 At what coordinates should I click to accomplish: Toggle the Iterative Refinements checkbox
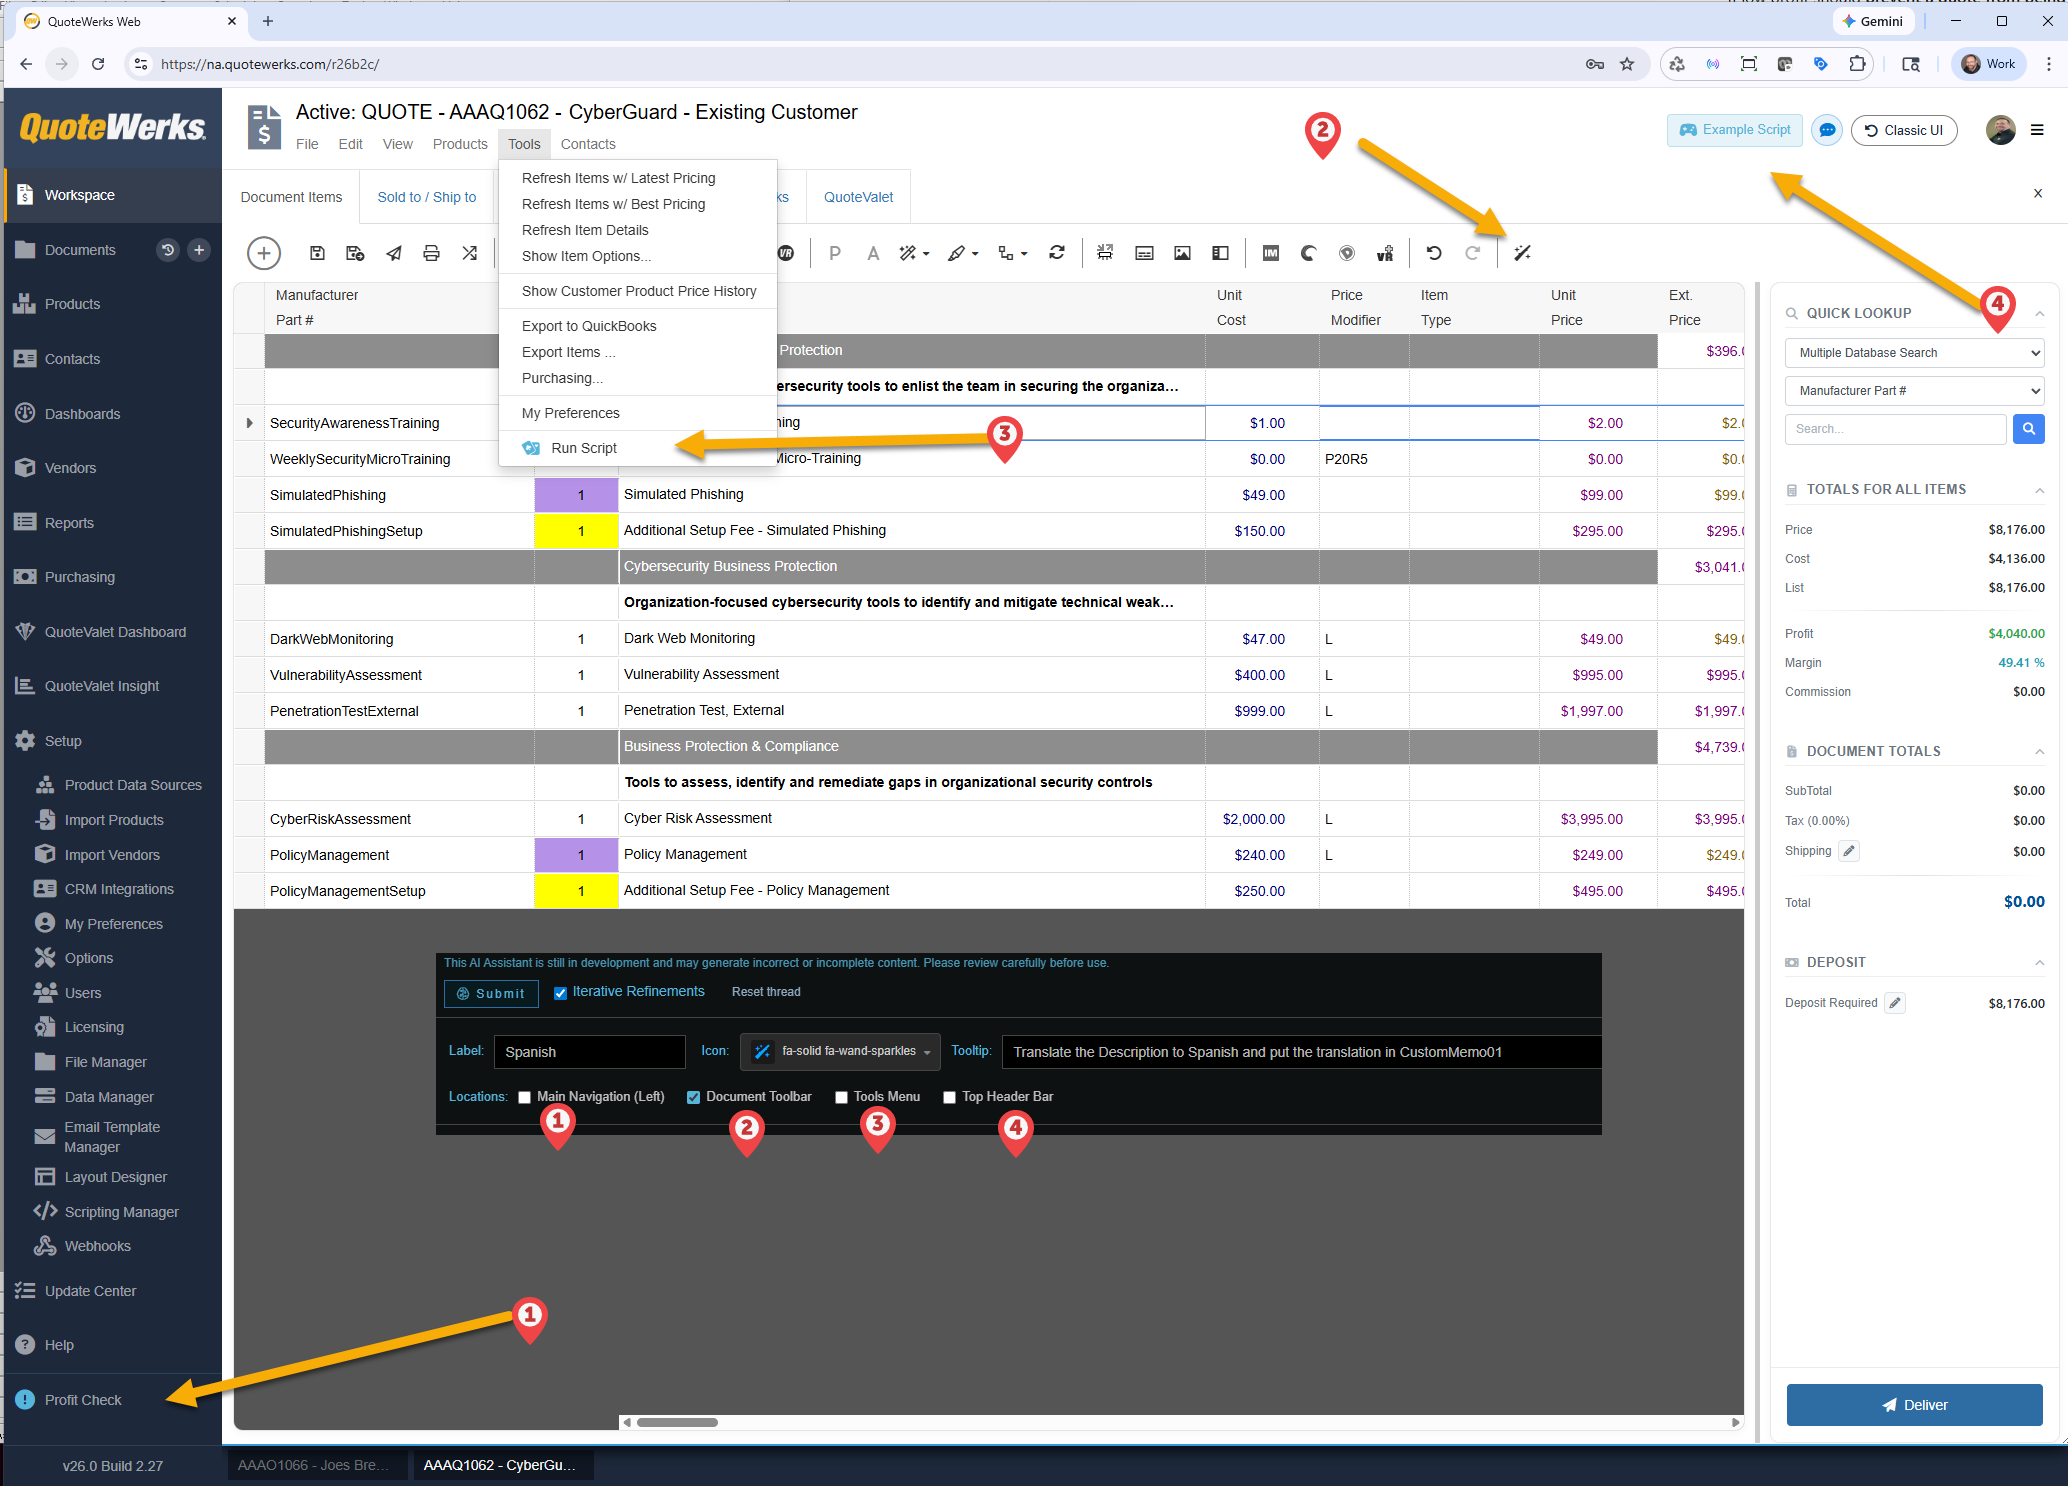click(560, 993)
